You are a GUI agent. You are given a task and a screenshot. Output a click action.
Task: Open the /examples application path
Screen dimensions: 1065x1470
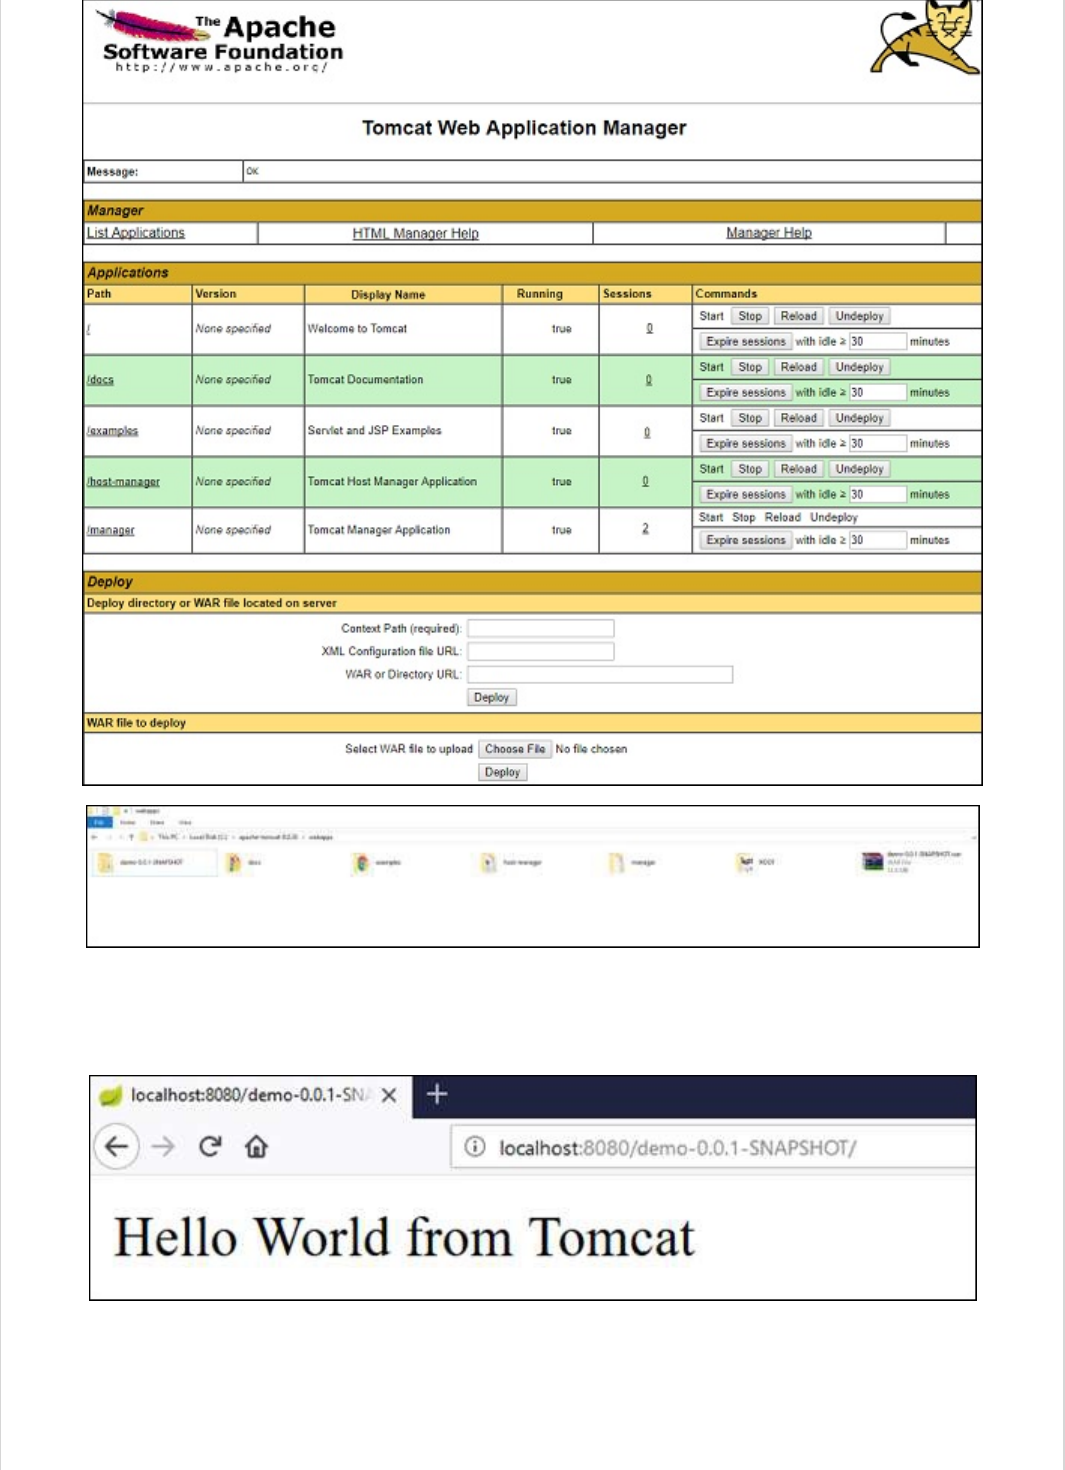(x=112, y=431)
